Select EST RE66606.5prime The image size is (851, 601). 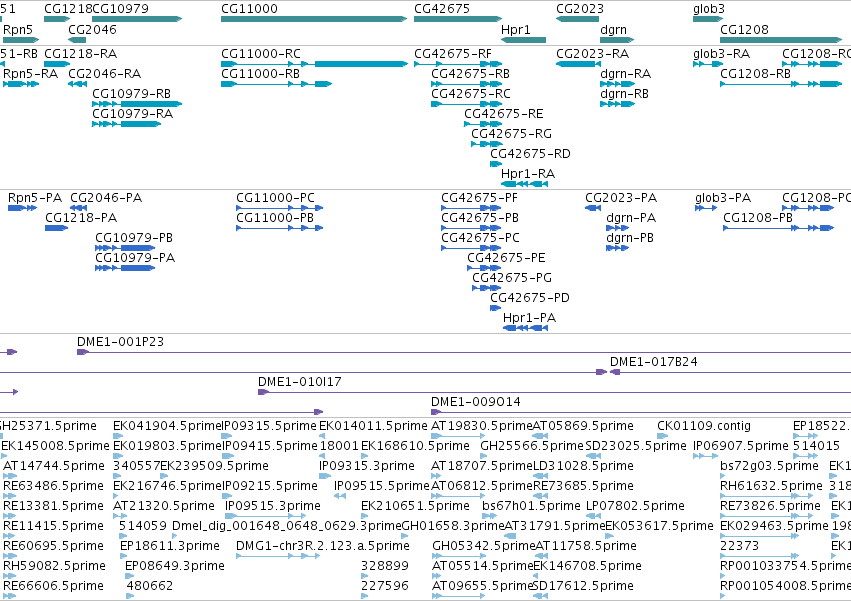pos(53,586)
